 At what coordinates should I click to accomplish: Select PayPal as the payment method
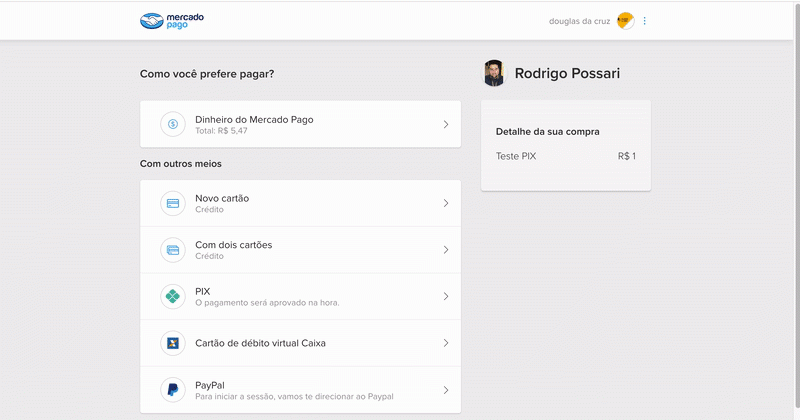(x=301, y=390)
